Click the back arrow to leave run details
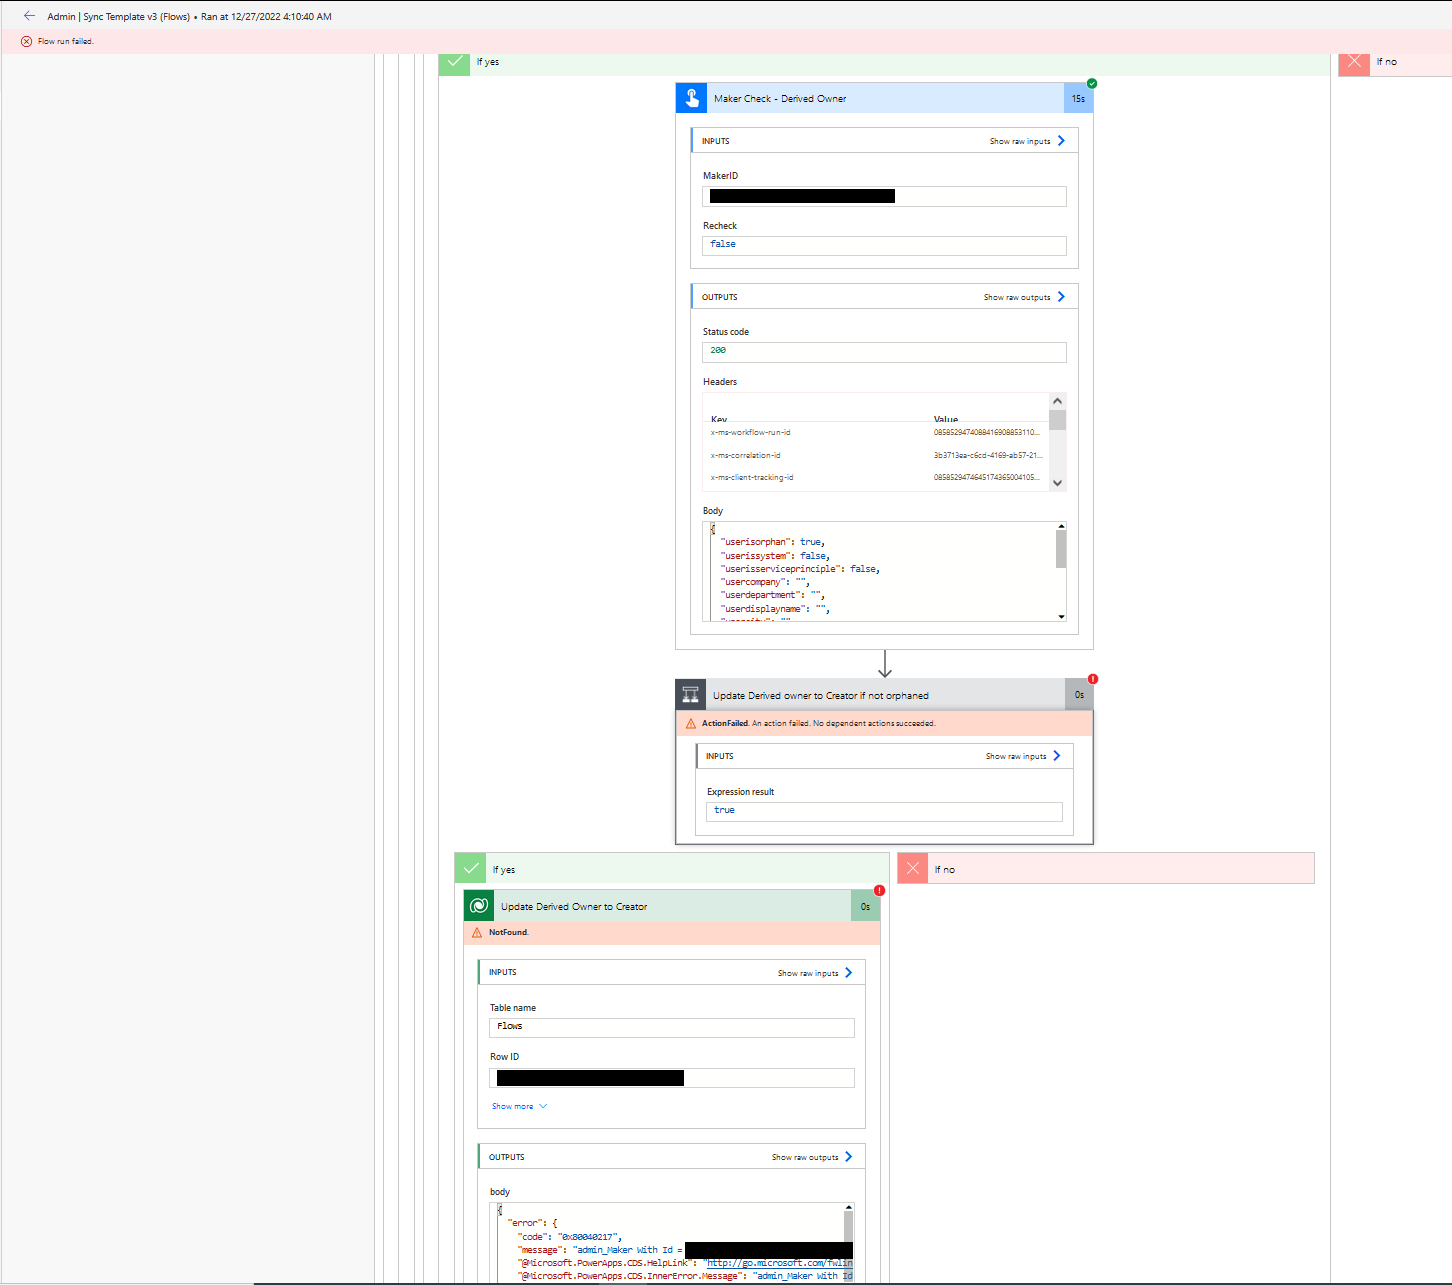1452x1285 pixels. (29, 16)
